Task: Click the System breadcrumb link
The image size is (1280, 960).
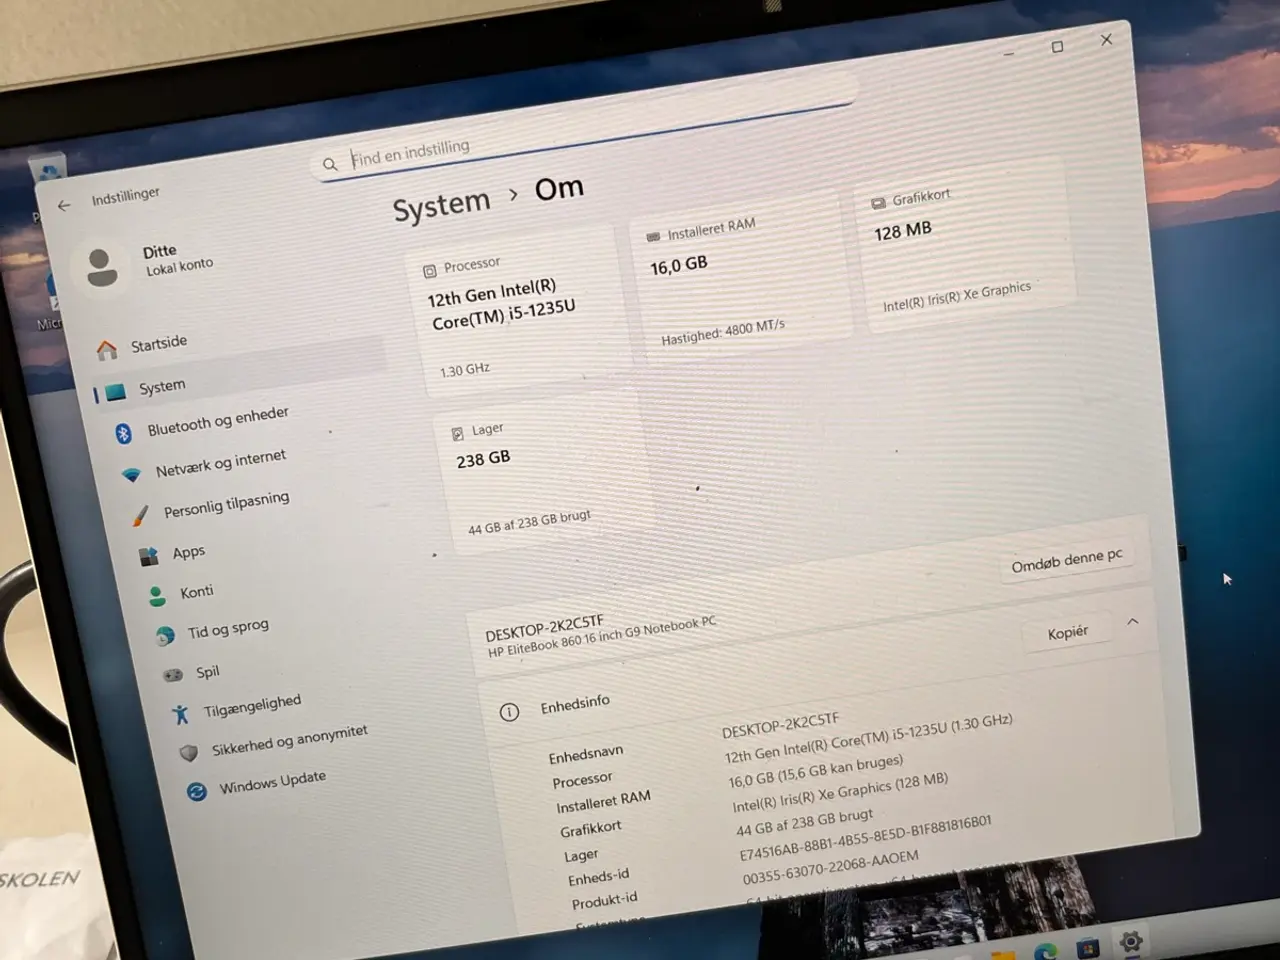Action: point(441,205)
